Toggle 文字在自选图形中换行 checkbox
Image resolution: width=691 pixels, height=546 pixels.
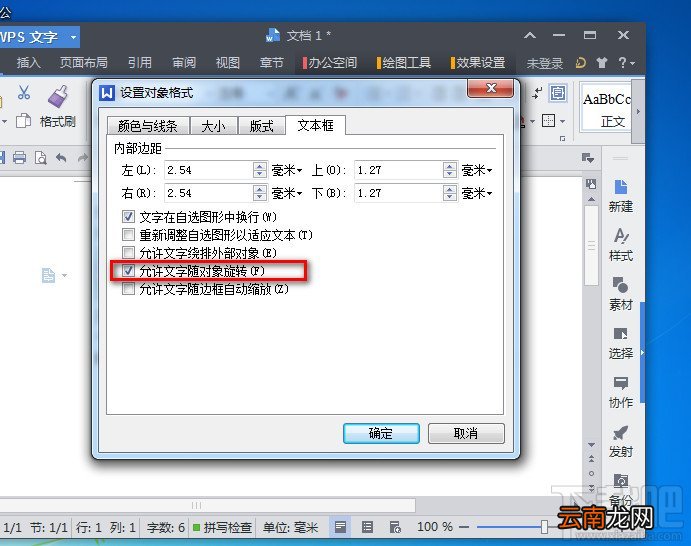128,216
